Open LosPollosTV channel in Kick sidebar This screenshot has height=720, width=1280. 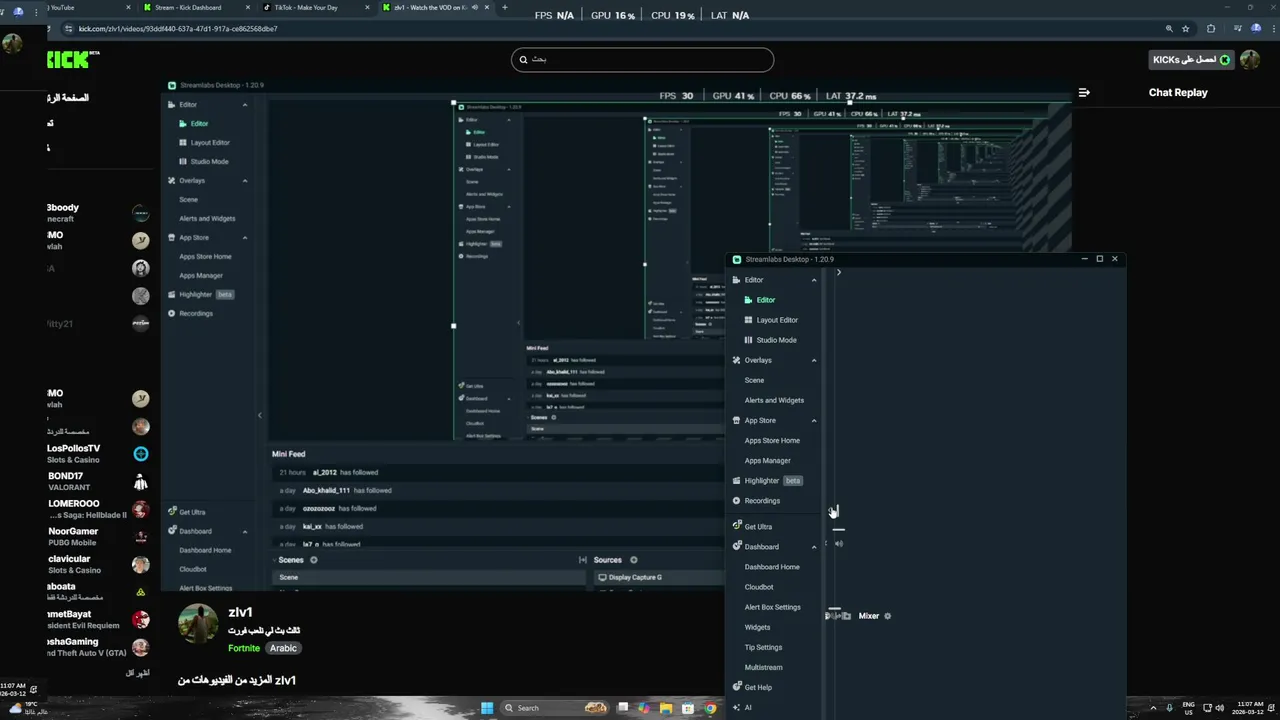click(98, 454)
